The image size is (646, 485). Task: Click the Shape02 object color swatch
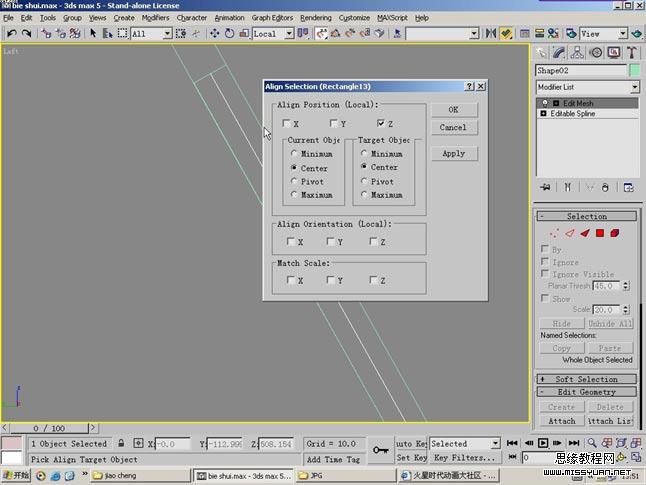pos(635,70)
